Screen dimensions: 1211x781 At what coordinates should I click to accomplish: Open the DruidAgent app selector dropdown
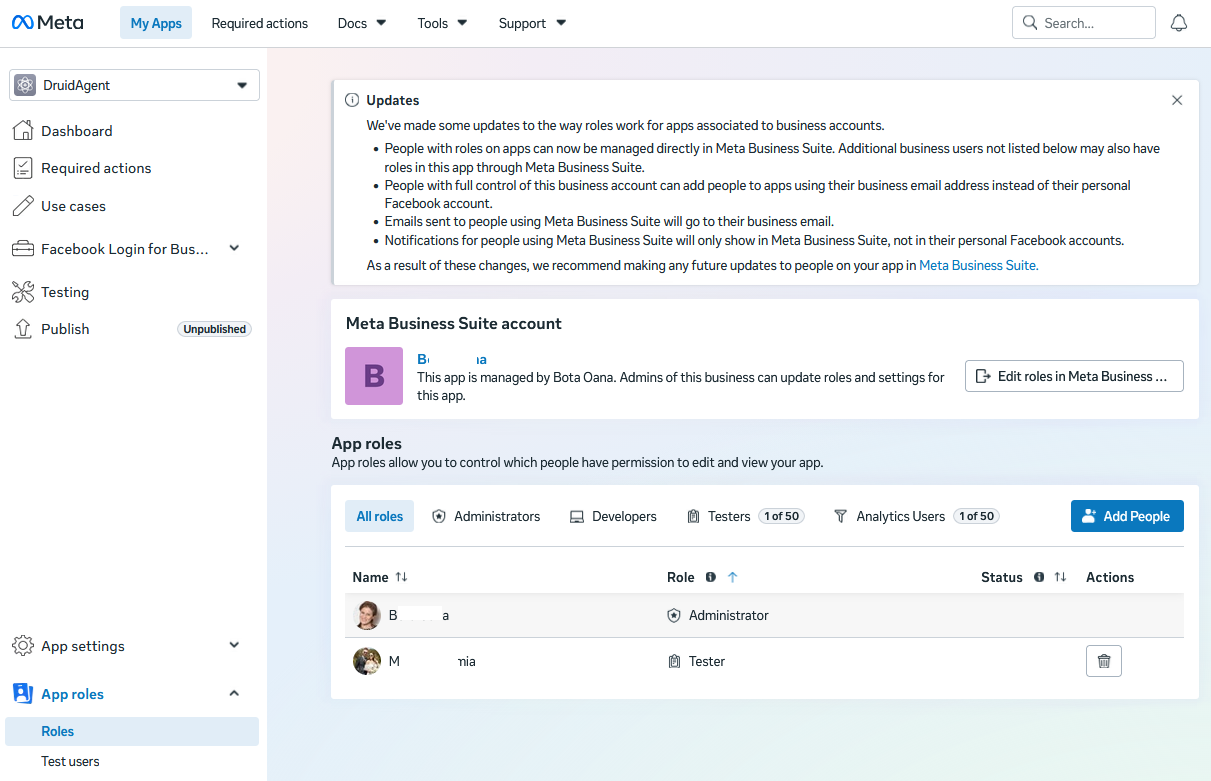[x=135, y=85]
